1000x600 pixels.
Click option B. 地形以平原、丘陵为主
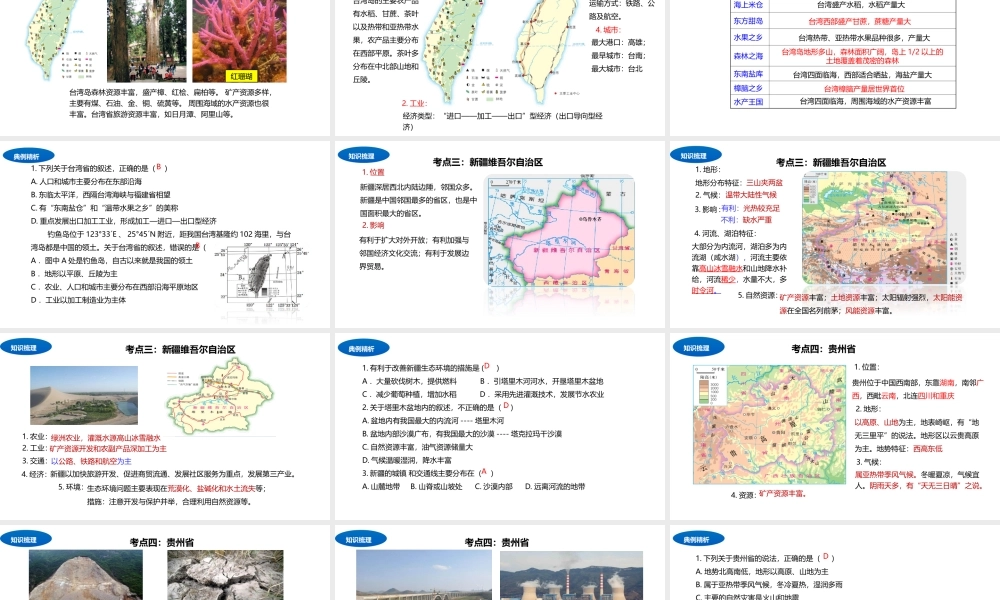pyautogui.click(x=74, y=274)
